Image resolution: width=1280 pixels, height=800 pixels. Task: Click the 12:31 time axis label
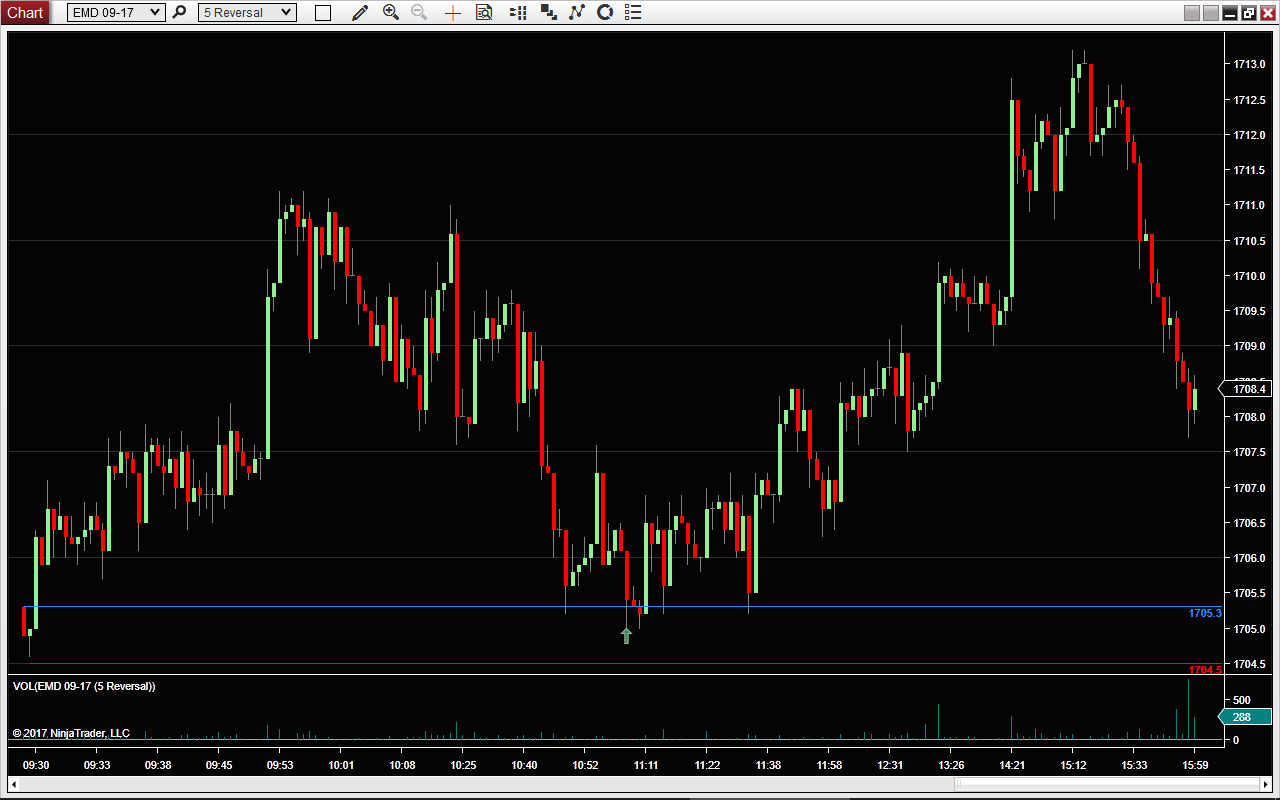890,765
